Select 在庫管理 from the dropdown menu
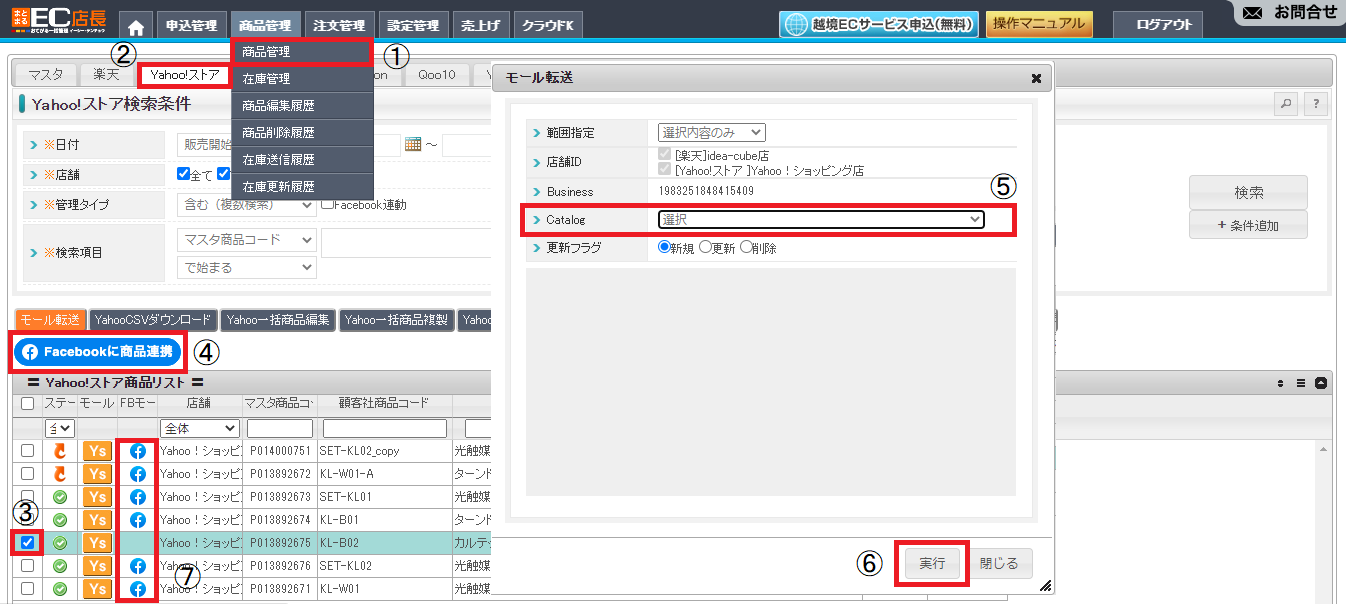Viewport: 1346px width, 604px height. click(x=302, y=78)
